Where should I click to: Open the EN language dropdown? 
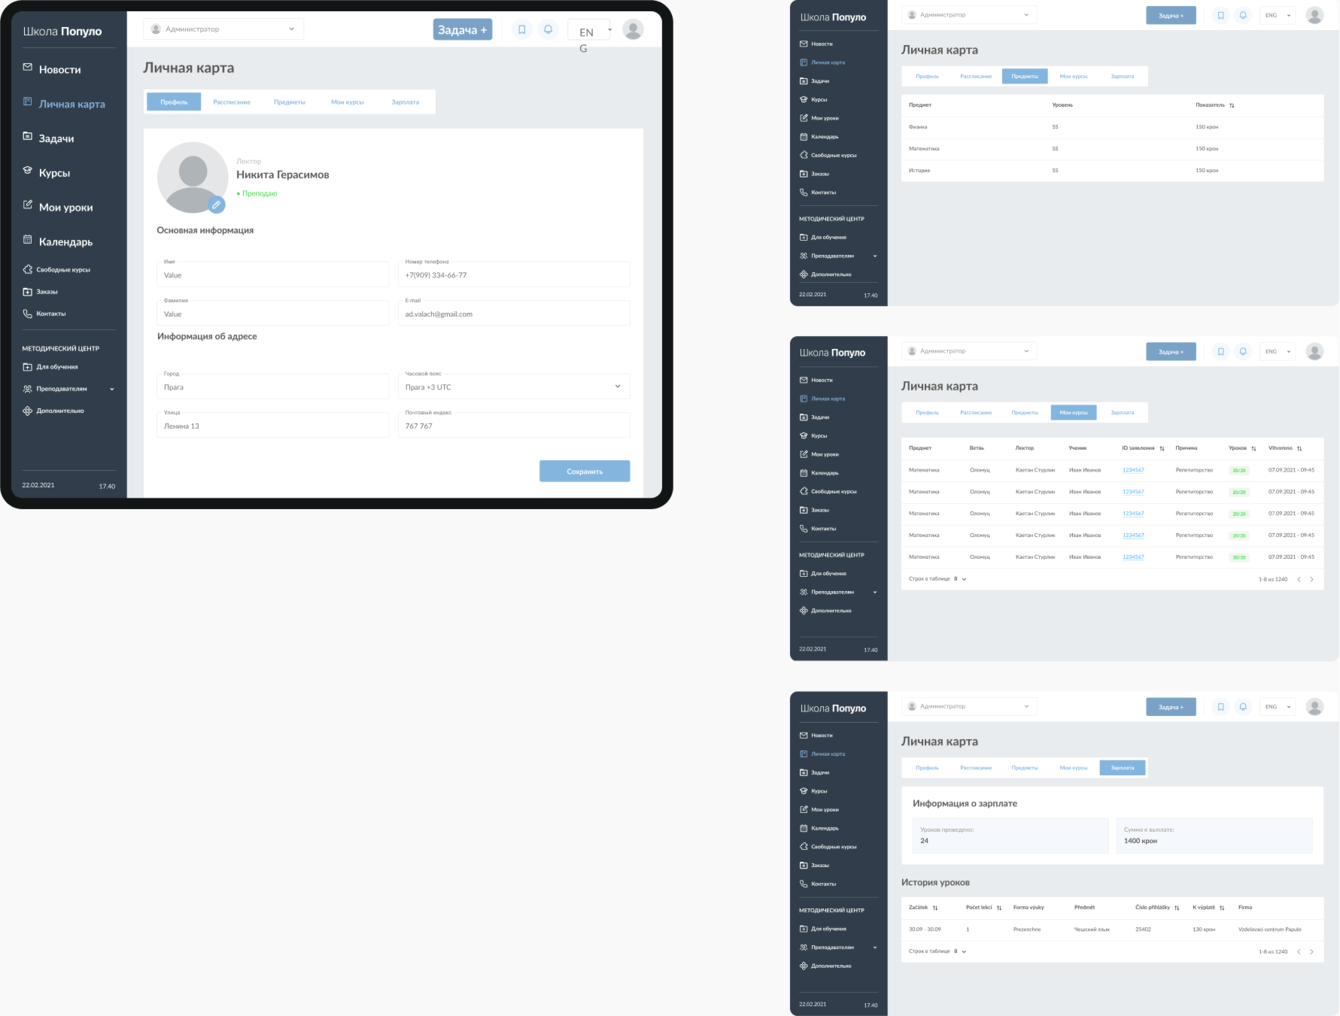(x=590, y=31)
